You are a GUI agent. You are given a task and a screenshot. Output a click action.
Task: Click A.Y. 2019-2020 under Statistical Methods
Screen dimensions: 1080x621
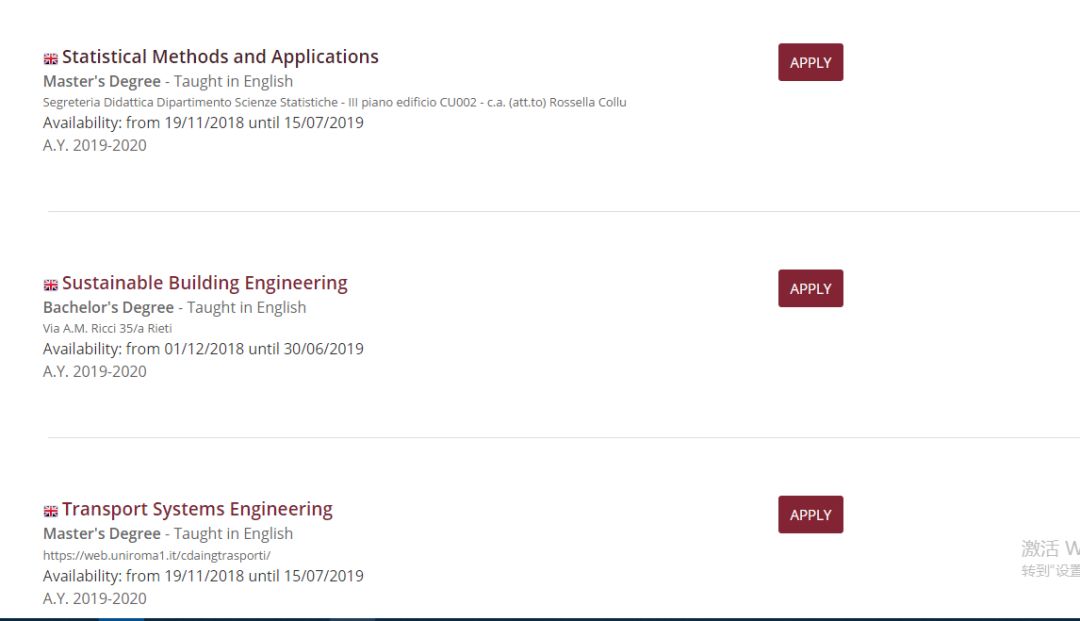[x=94, y=145]
